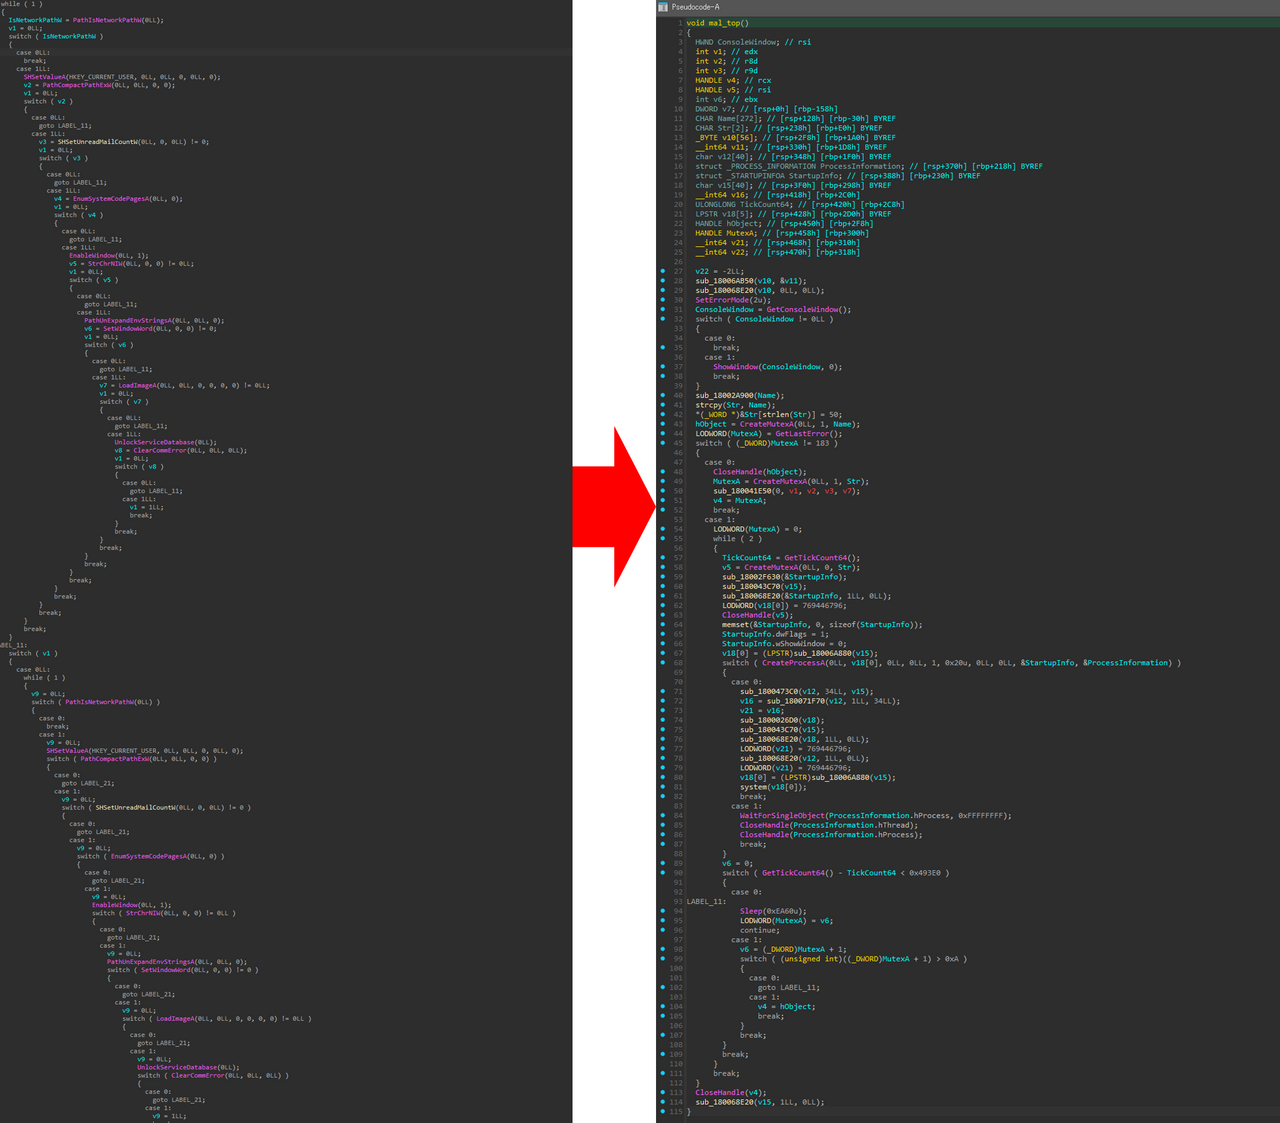Click memset(&StartupInfo, 0, sizeof(StartupInfo)) line
This screenshot has height=1123, width=1280.
[x=822, y=625]
